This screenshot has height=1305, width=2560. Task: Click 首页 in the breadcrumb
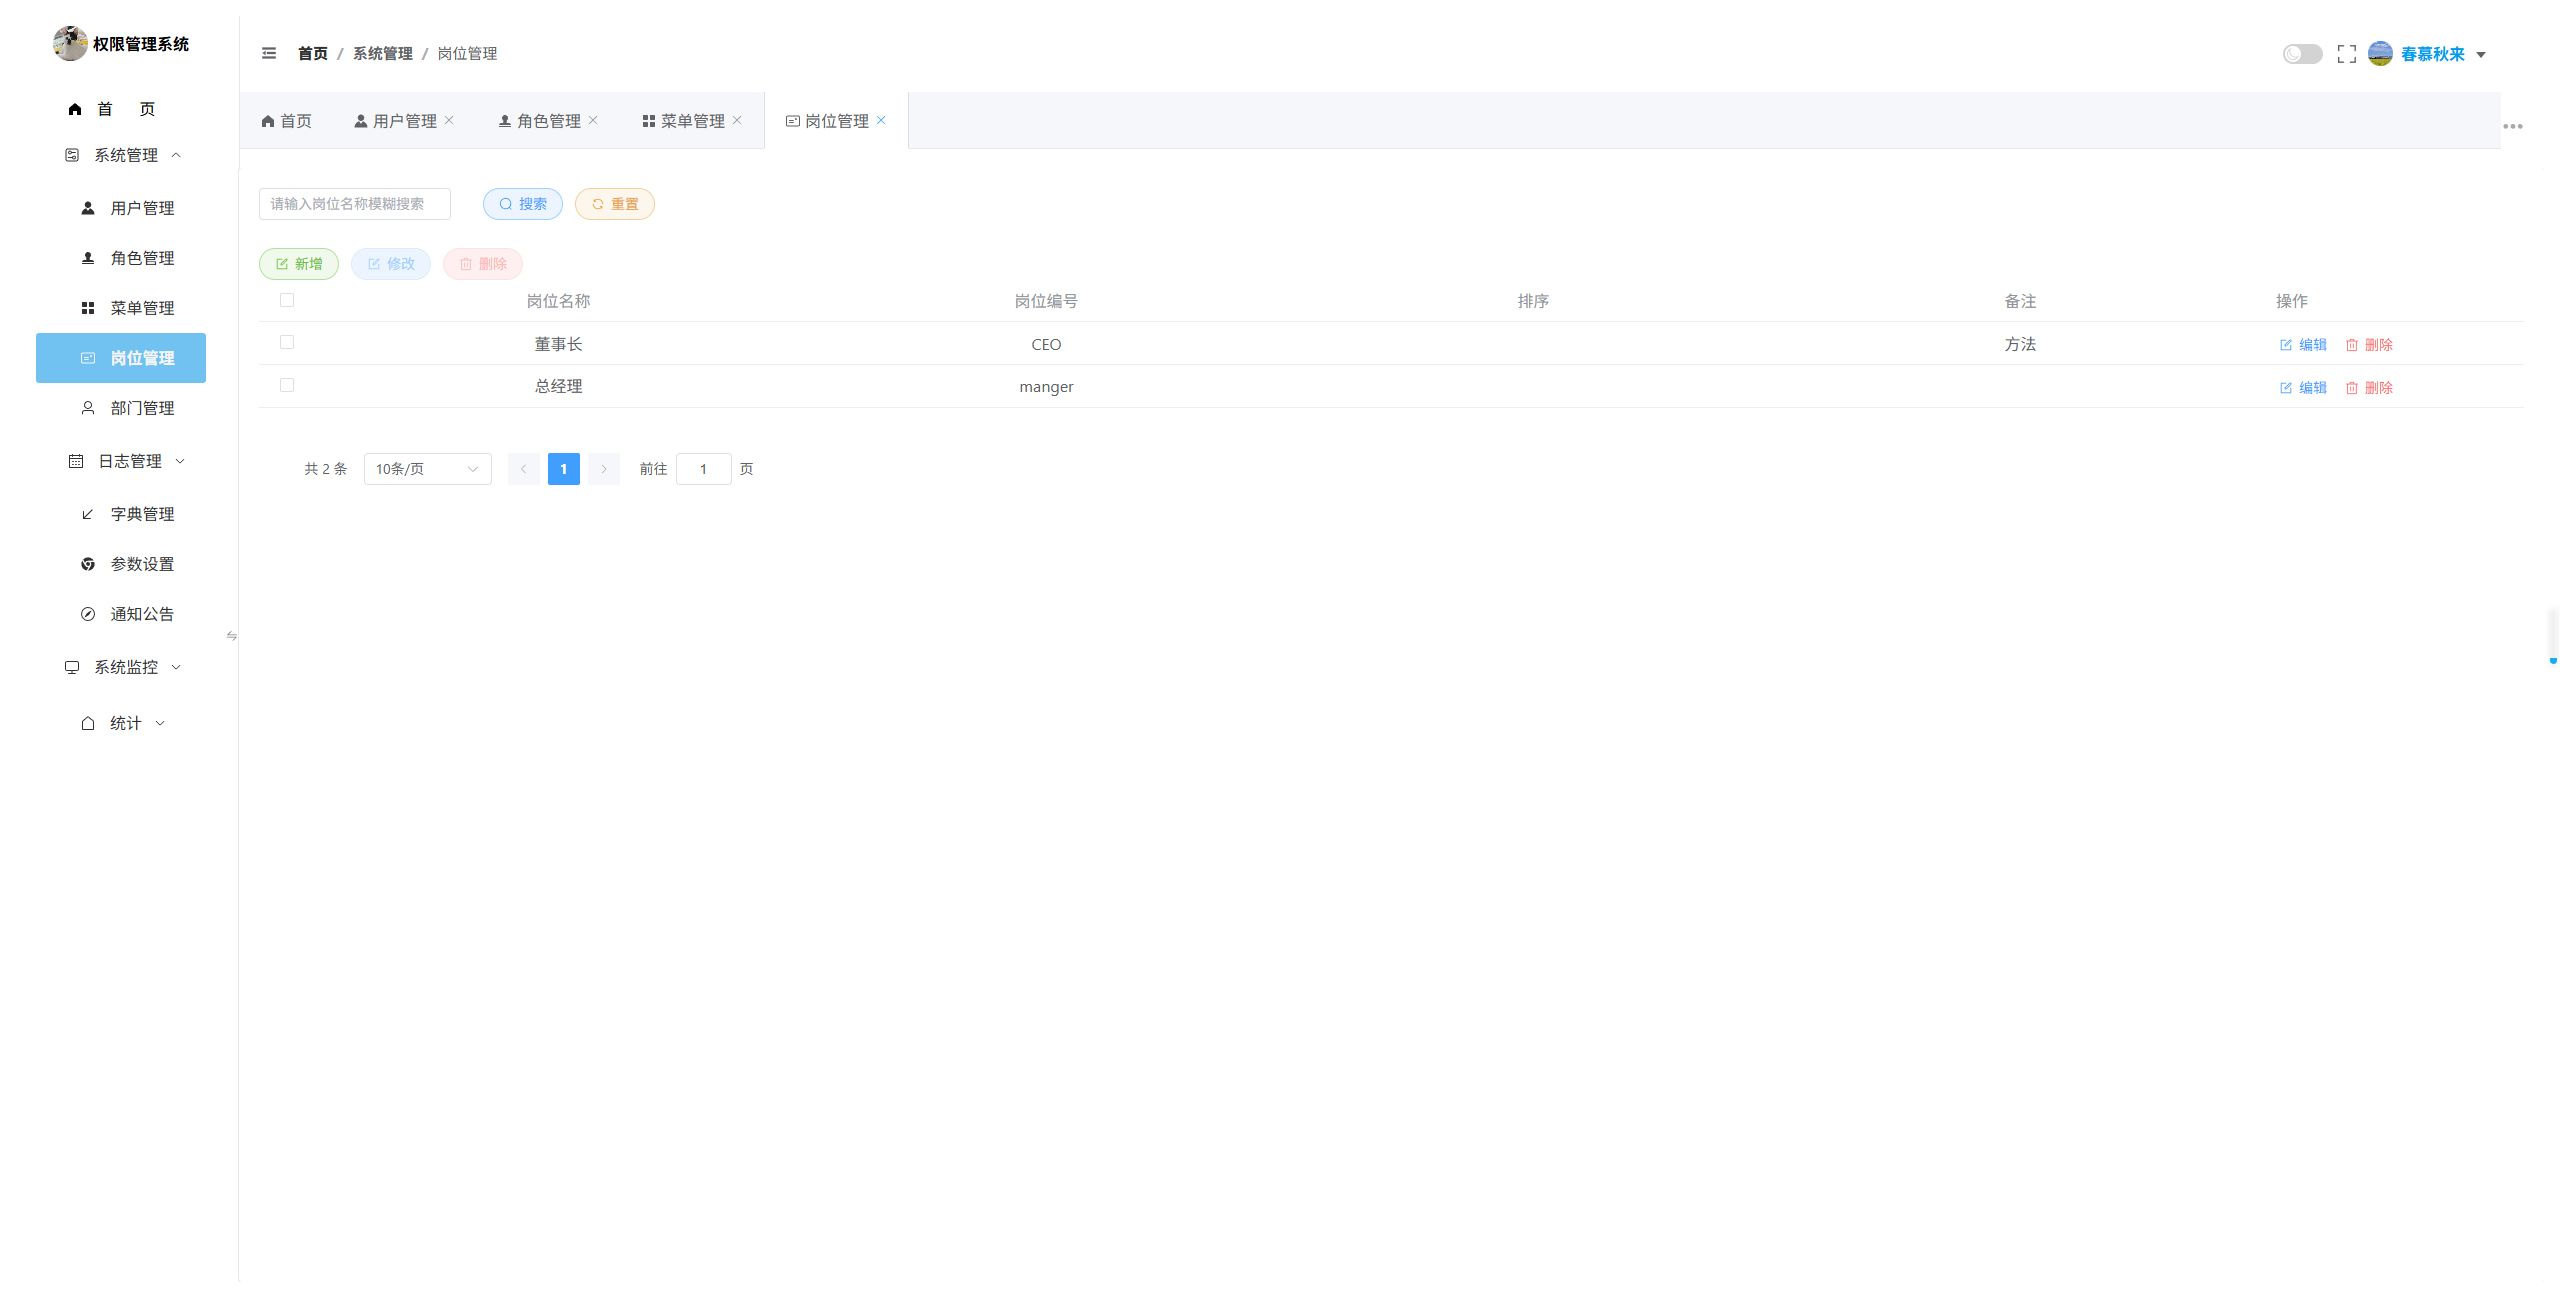point(313,54)
